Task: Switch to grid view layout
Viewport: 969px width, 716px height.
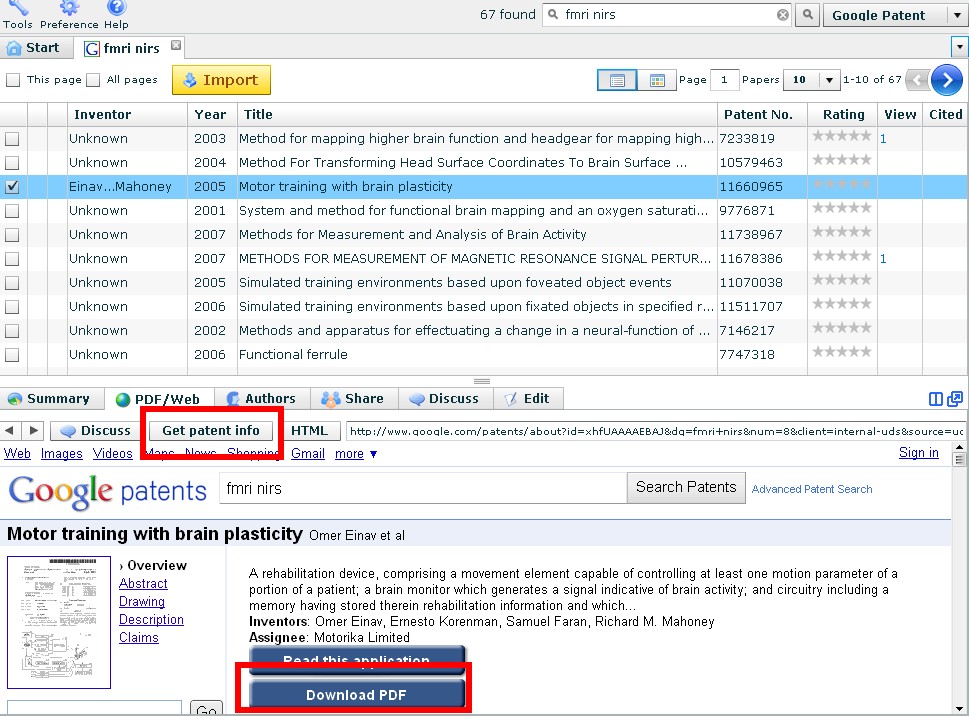Action: (656, 80)
